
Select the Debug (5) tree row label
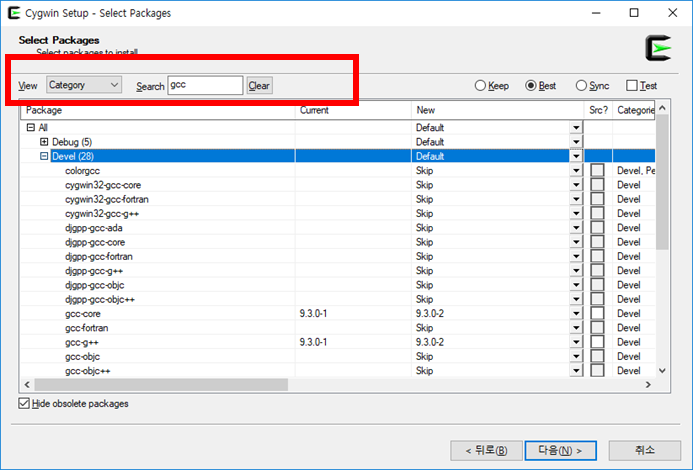tap(72, 142)
